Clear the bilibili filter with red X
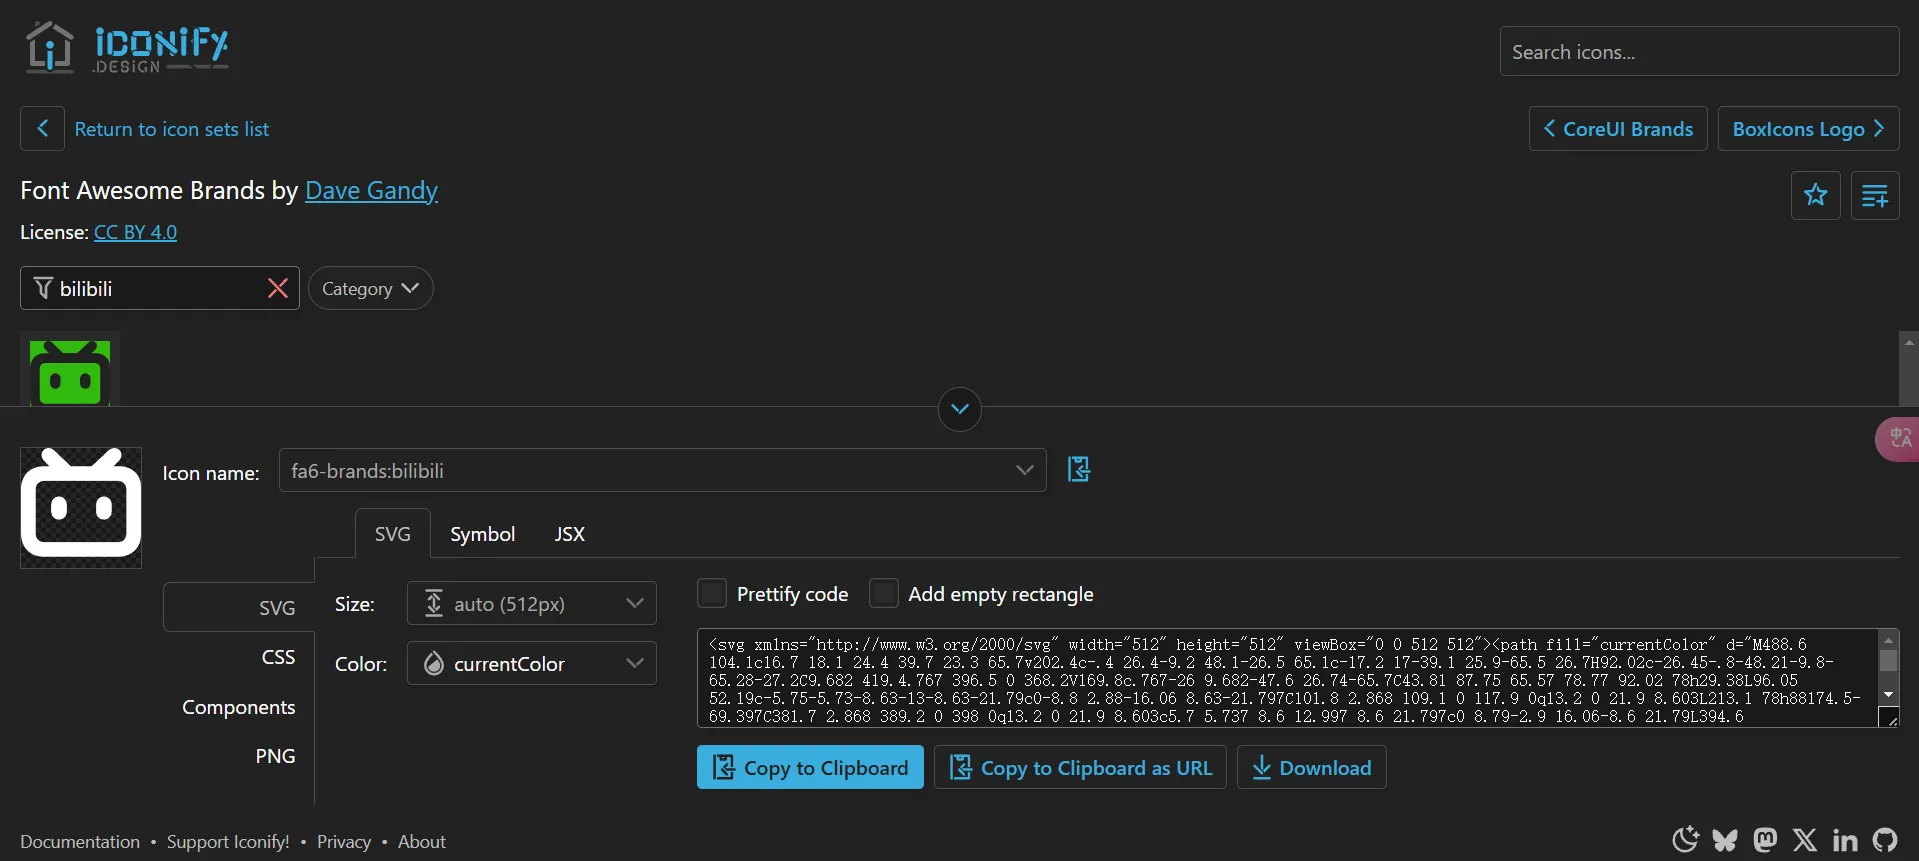 [278, 288]
